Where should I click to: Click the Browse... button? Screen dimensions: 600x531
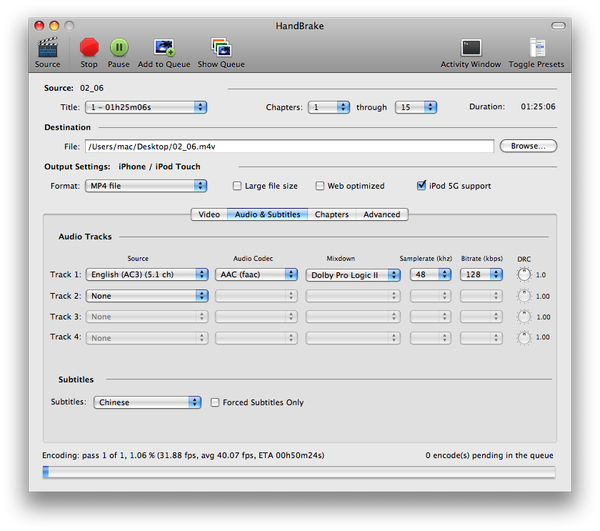[x=528, y=146]
